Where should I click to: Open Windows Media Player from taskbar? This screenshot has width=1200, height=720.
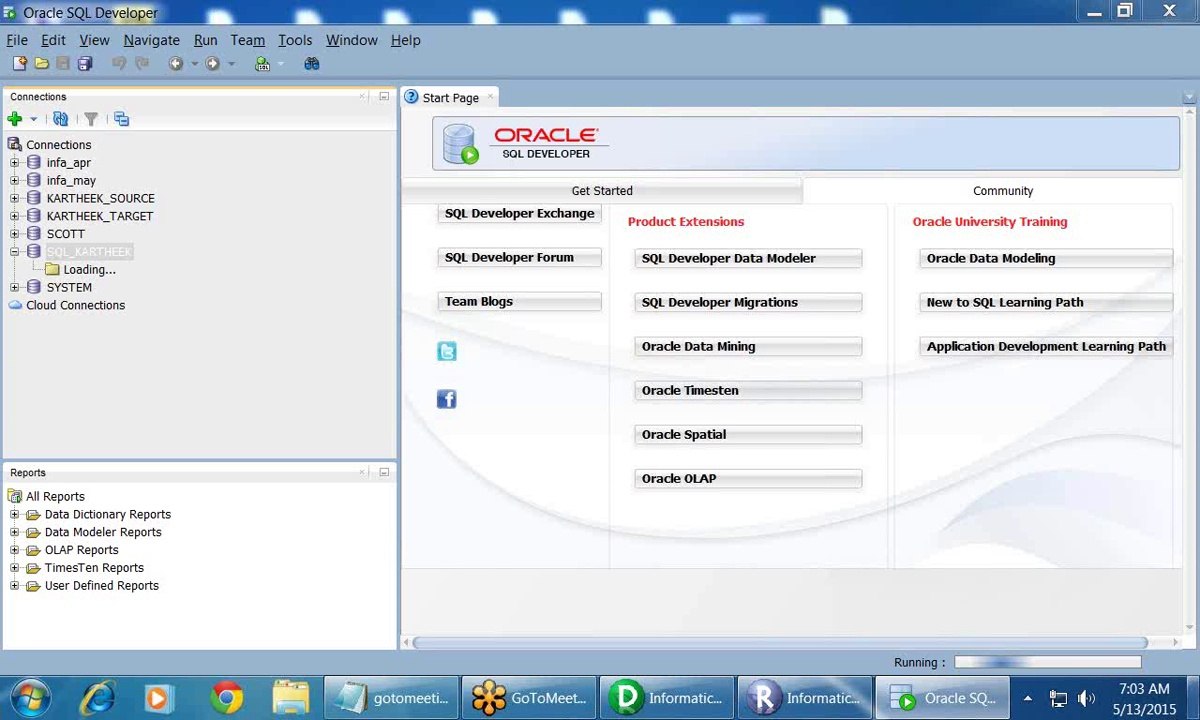(x=157, y=698)
